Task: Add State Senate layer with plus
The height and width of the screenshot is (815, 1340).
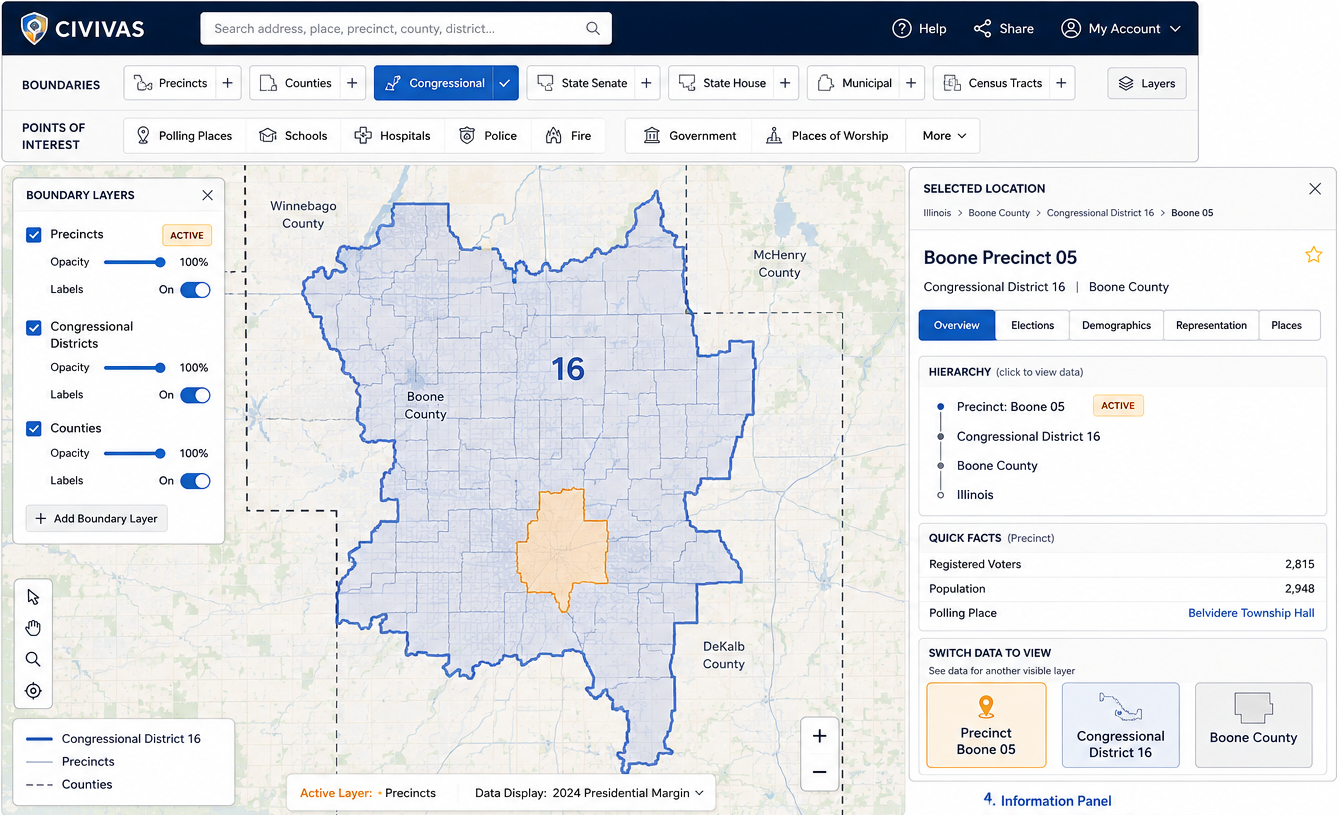Action: 646,84
